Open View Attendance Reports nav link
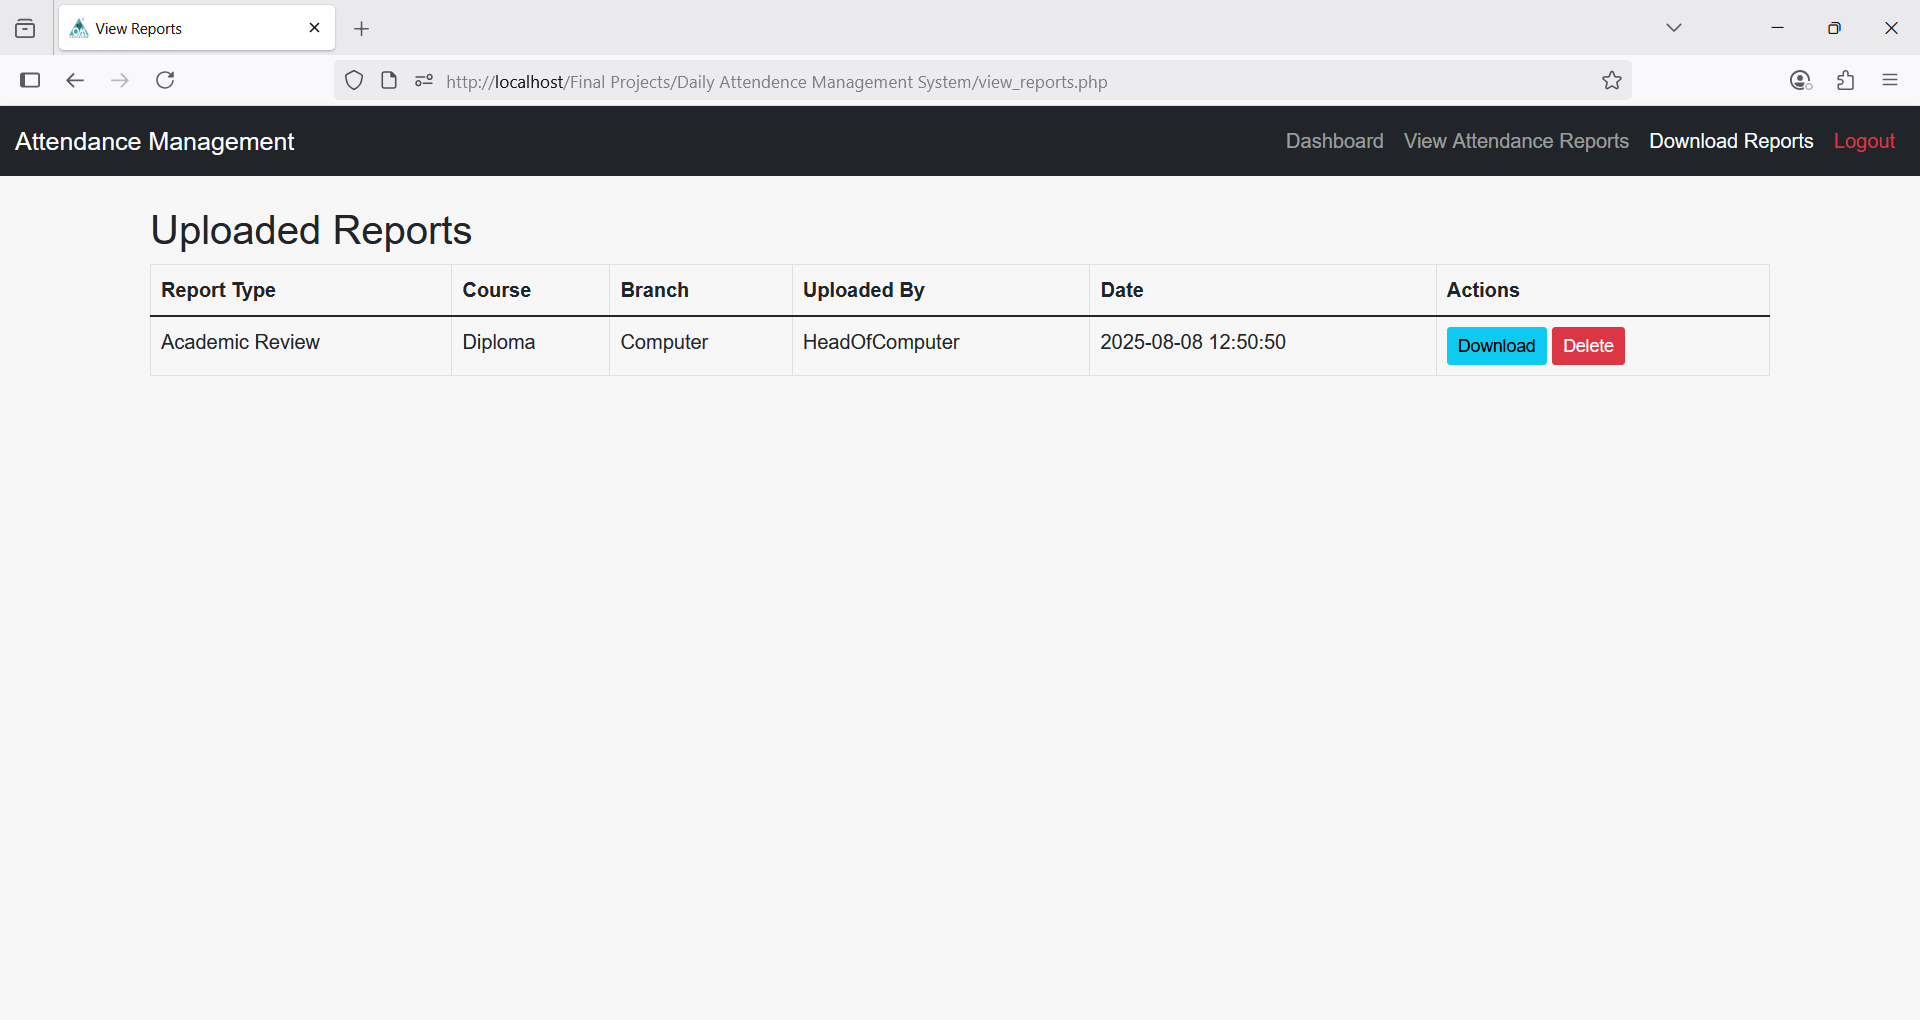Viewport: 1920px width, 1020px height. [x=1516, y=141]
